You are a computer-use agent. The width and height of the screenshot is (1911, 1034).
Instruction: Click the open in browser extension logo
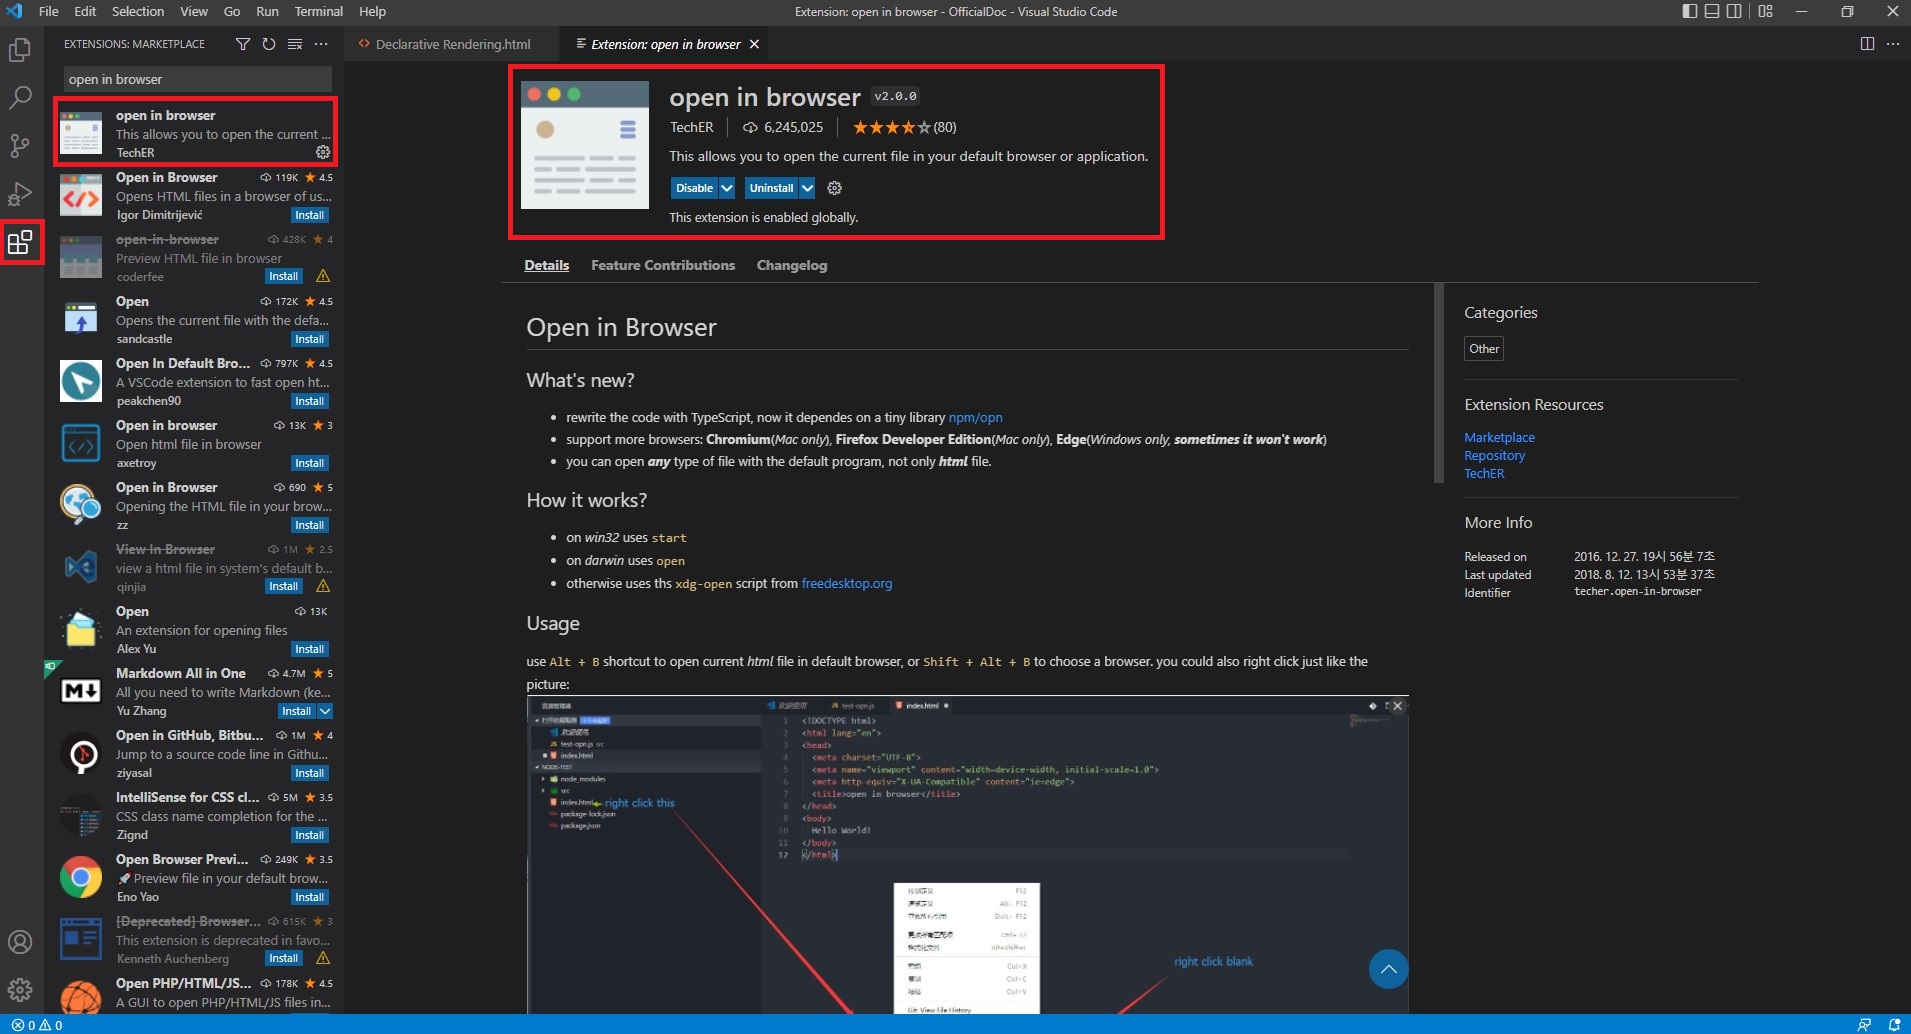pyautogui.click(x=585, y=145)
